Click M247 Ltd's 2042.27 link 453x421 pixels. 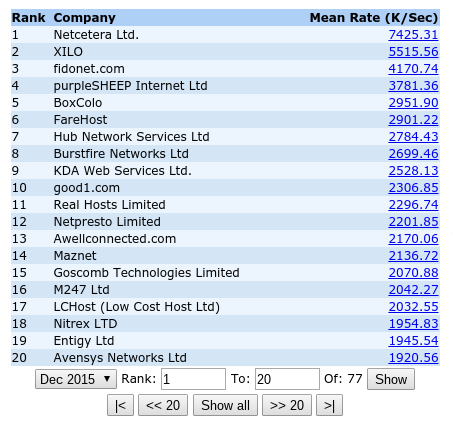coord(413,290)
